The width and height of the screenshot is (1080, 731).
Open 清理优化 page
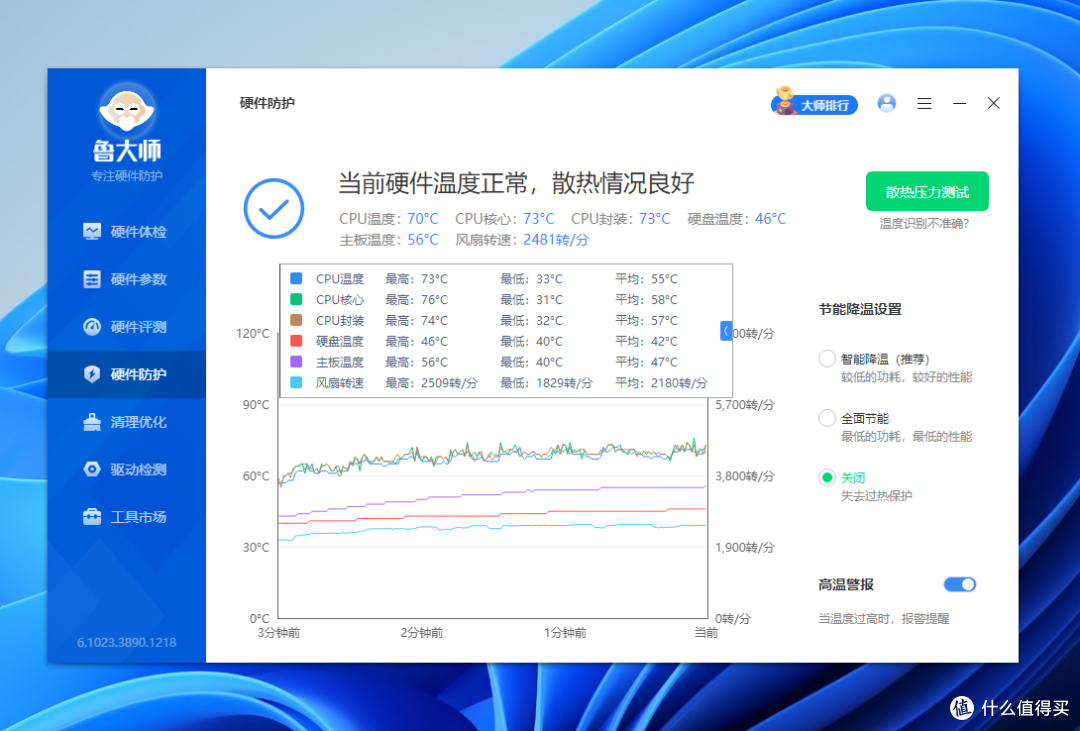pos(127,422)
